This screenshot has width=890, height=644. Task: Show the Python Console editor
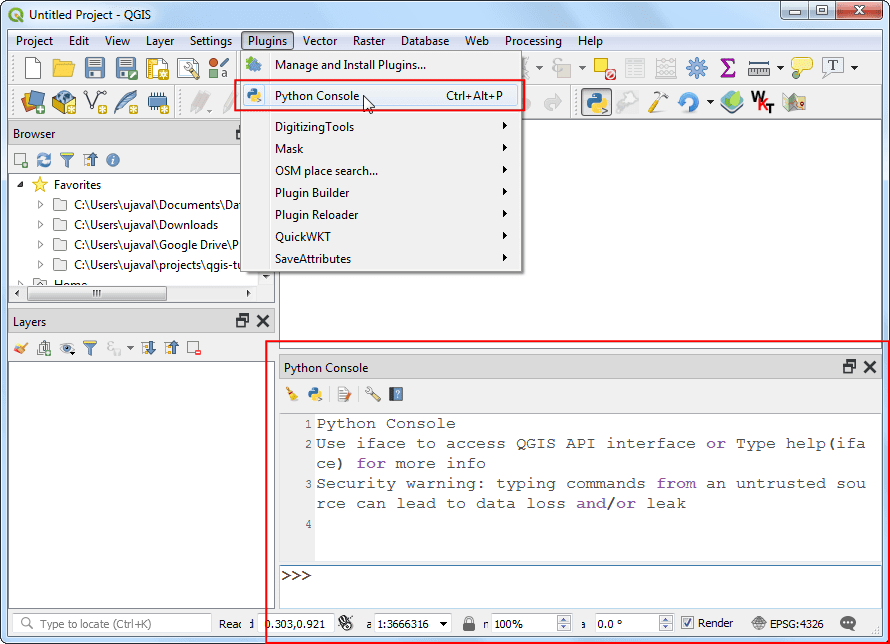[345, 394]
